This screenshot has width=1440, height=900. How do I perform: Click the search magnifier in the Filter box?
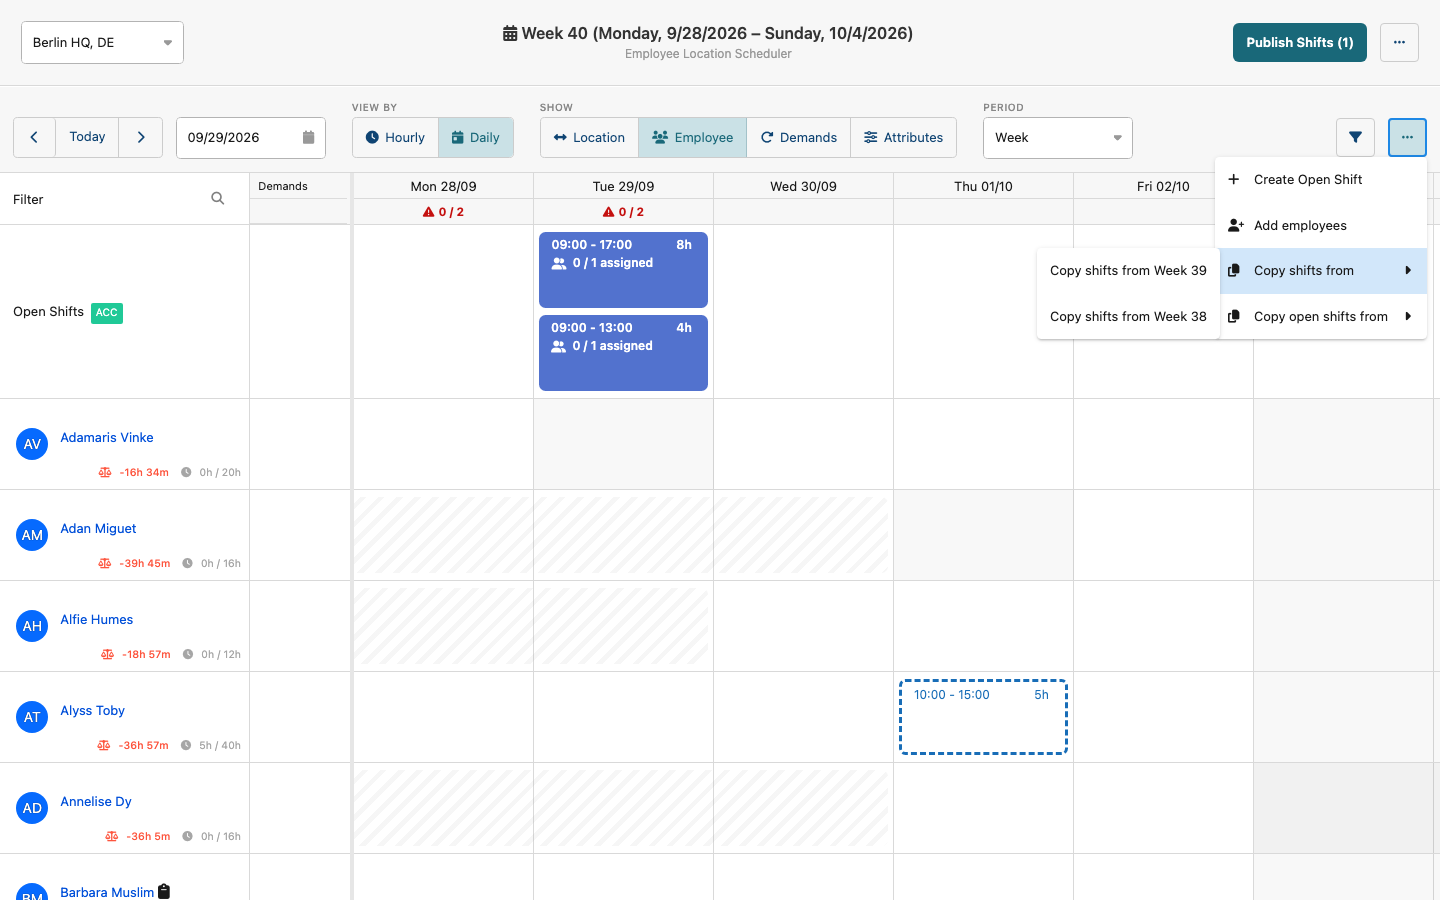(x=218, y=199)
